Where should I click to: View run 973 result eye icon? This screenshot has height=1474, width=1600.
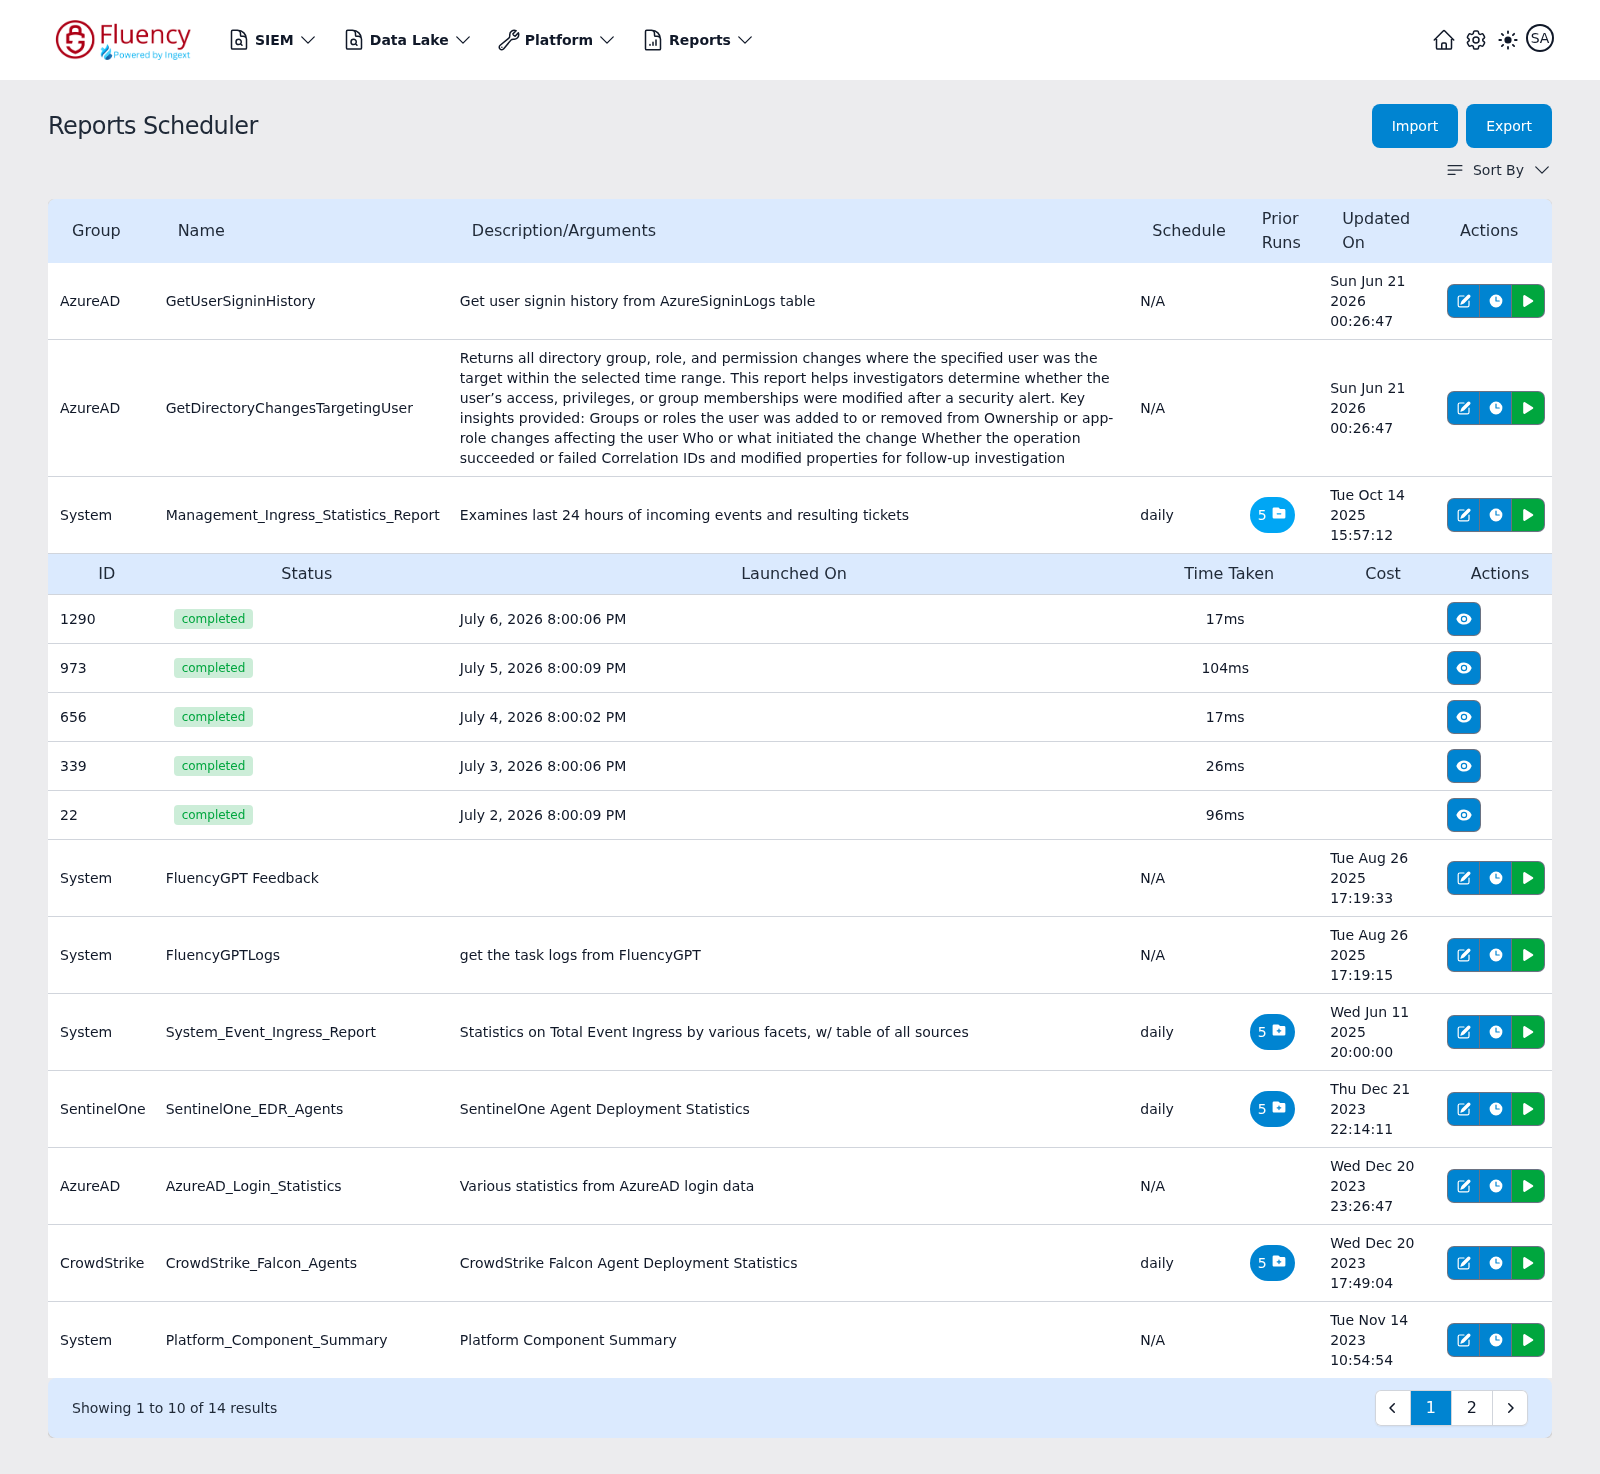[x=1464, y=668]
